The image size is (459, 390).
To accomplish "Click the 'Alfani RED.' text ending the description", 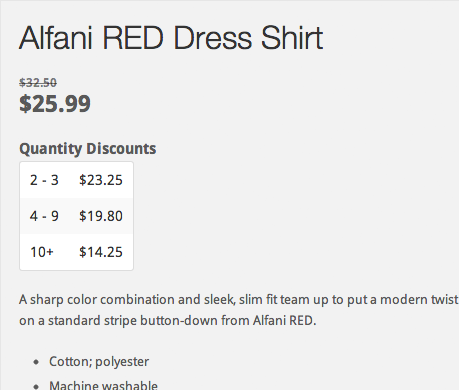I will point(284,320).
